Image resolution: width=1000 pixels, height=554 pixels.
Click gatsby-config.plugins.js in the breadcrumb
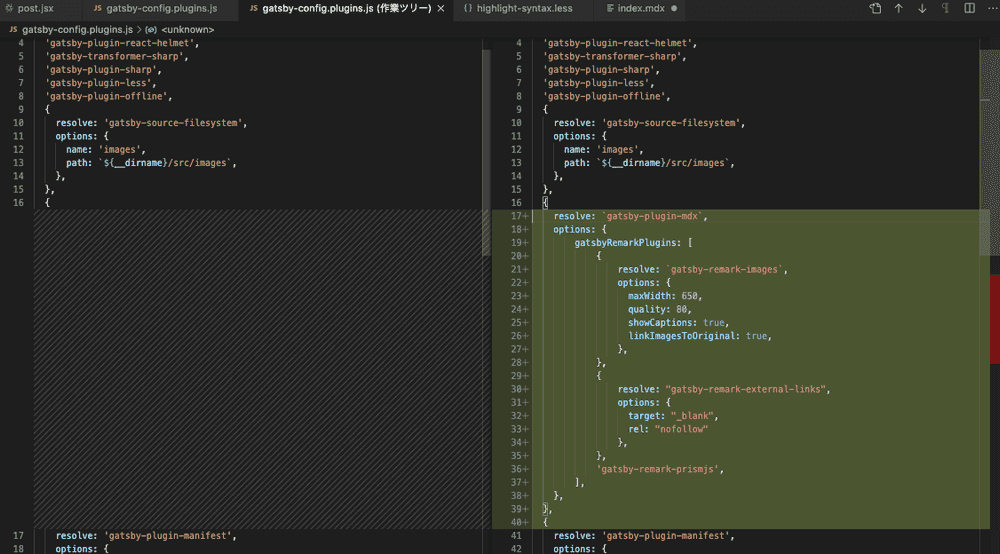click(77, 29)
